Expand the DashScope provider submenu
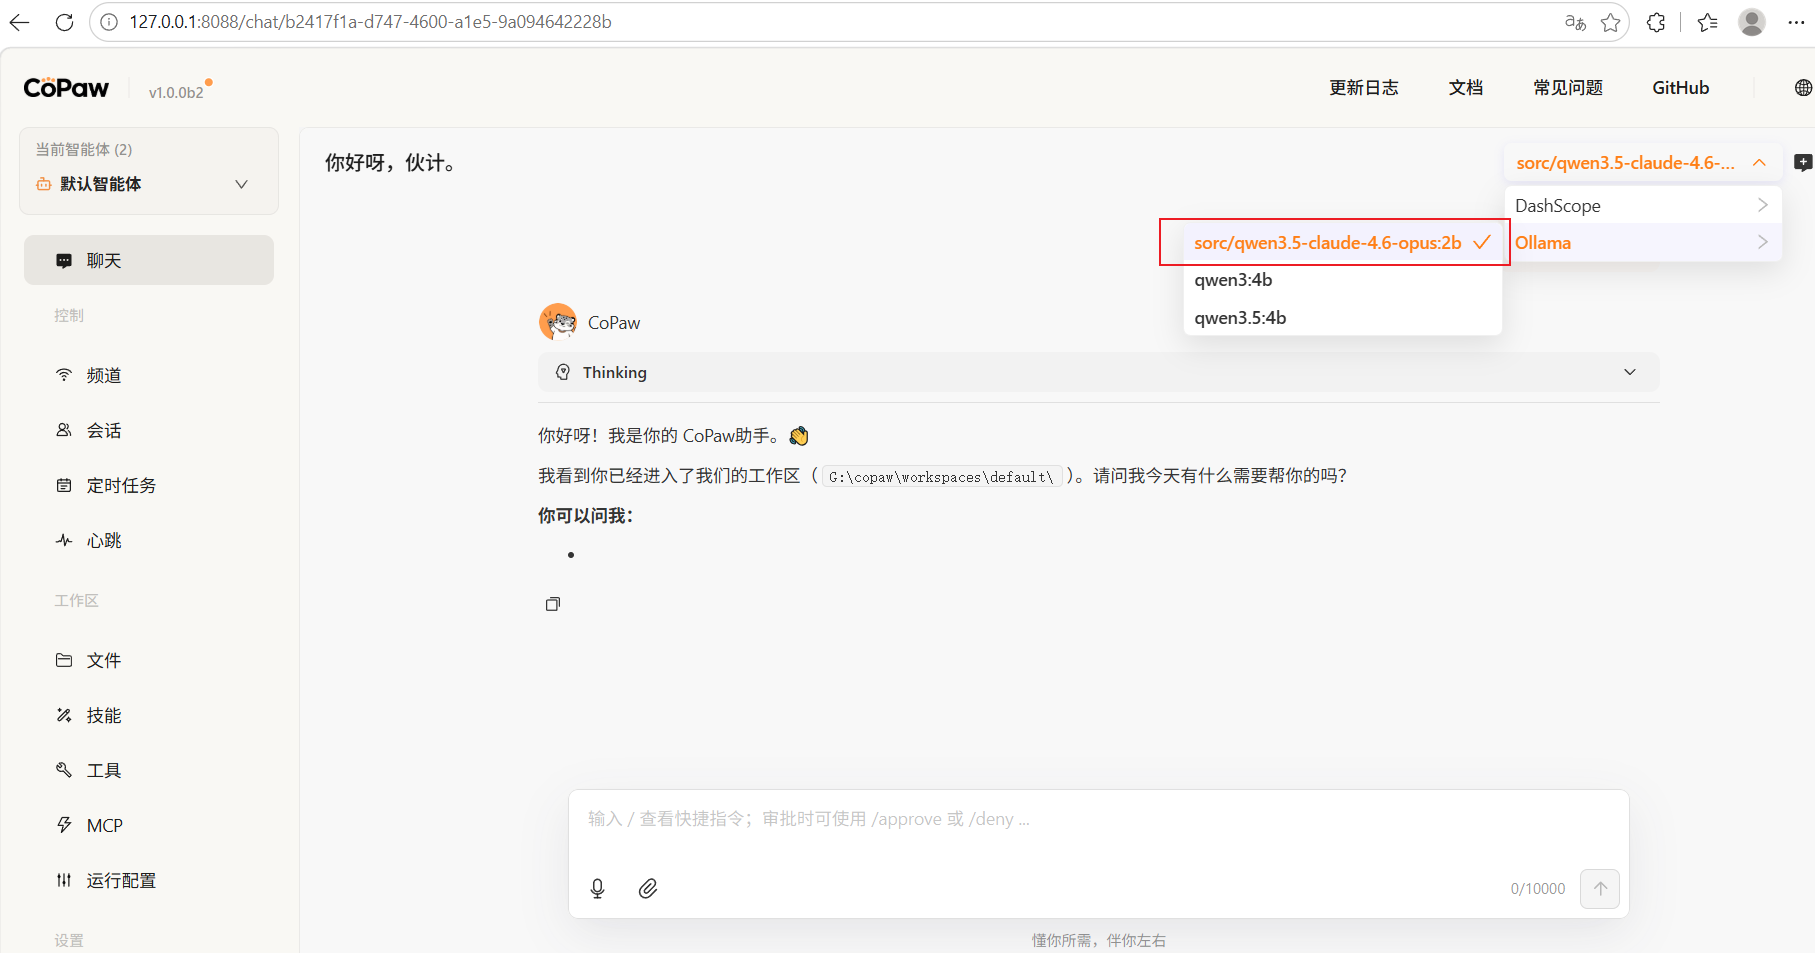The height and width of the screenshot is (953, 1815). pyautogui.click(x=1643, y=205)
